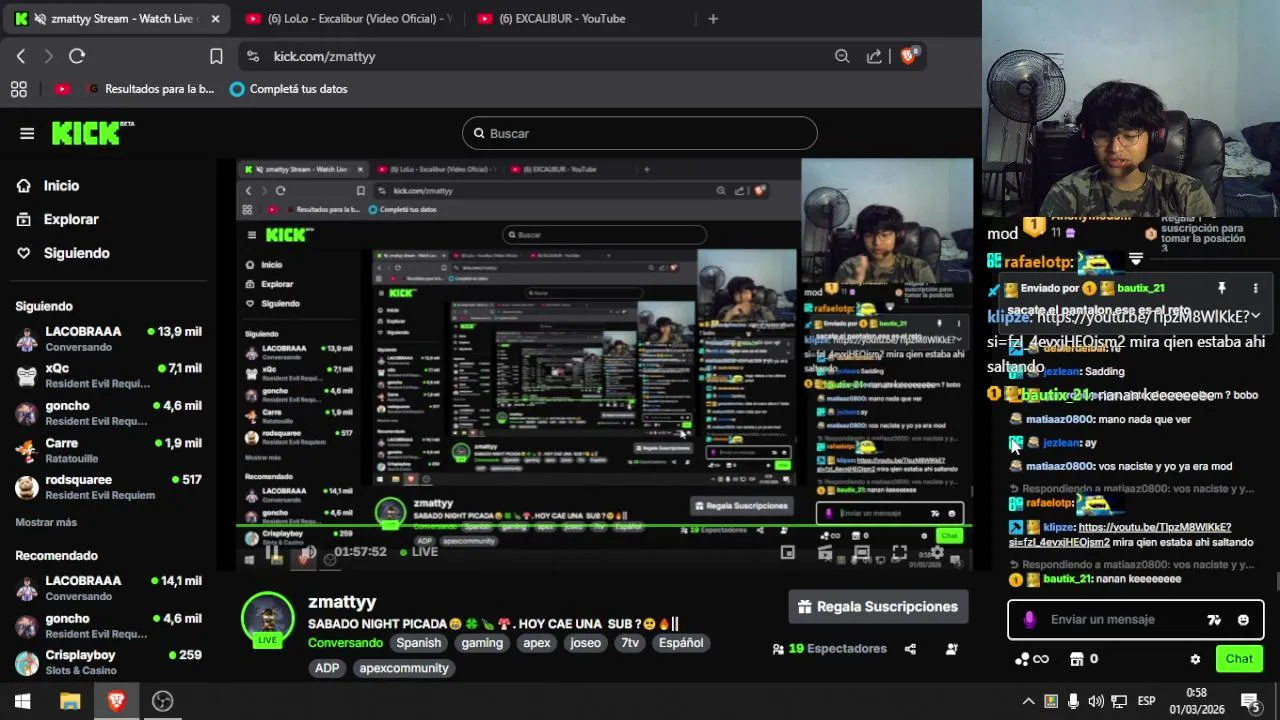Screen dimensions: 1280x720
Task: Click Brave browser taskbar icon
Action: (116, 701)
